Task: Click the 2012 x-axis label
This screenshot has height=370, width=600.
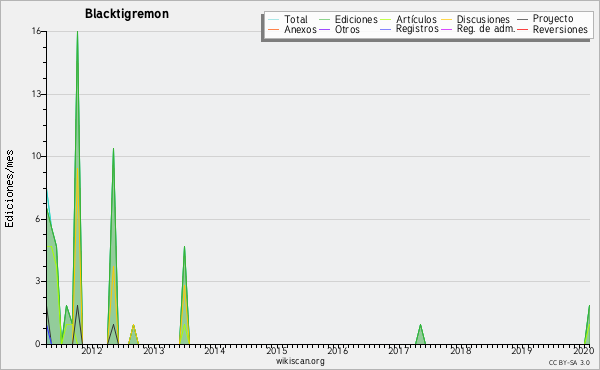Action: [x=92, y=350]
